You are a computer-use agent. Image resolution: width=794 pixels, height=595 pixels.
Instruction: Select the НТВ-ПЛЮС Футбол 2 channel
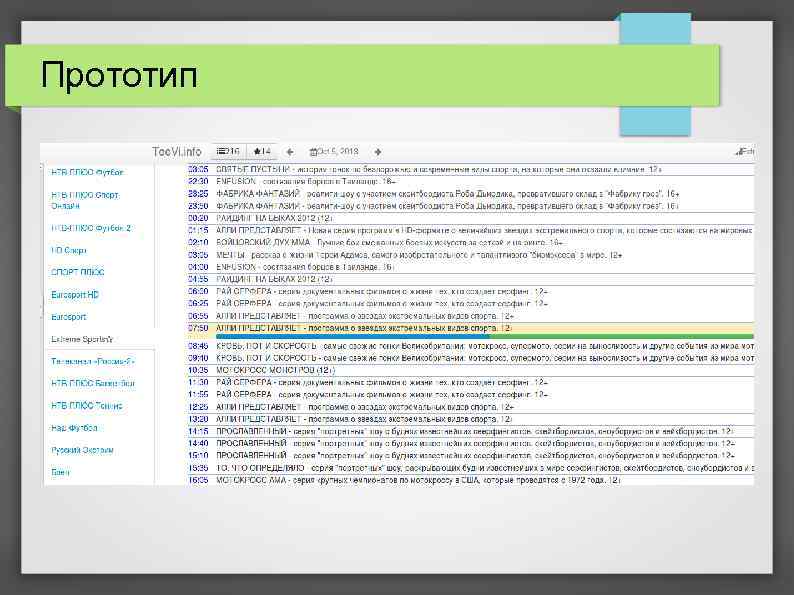[91, 228]
